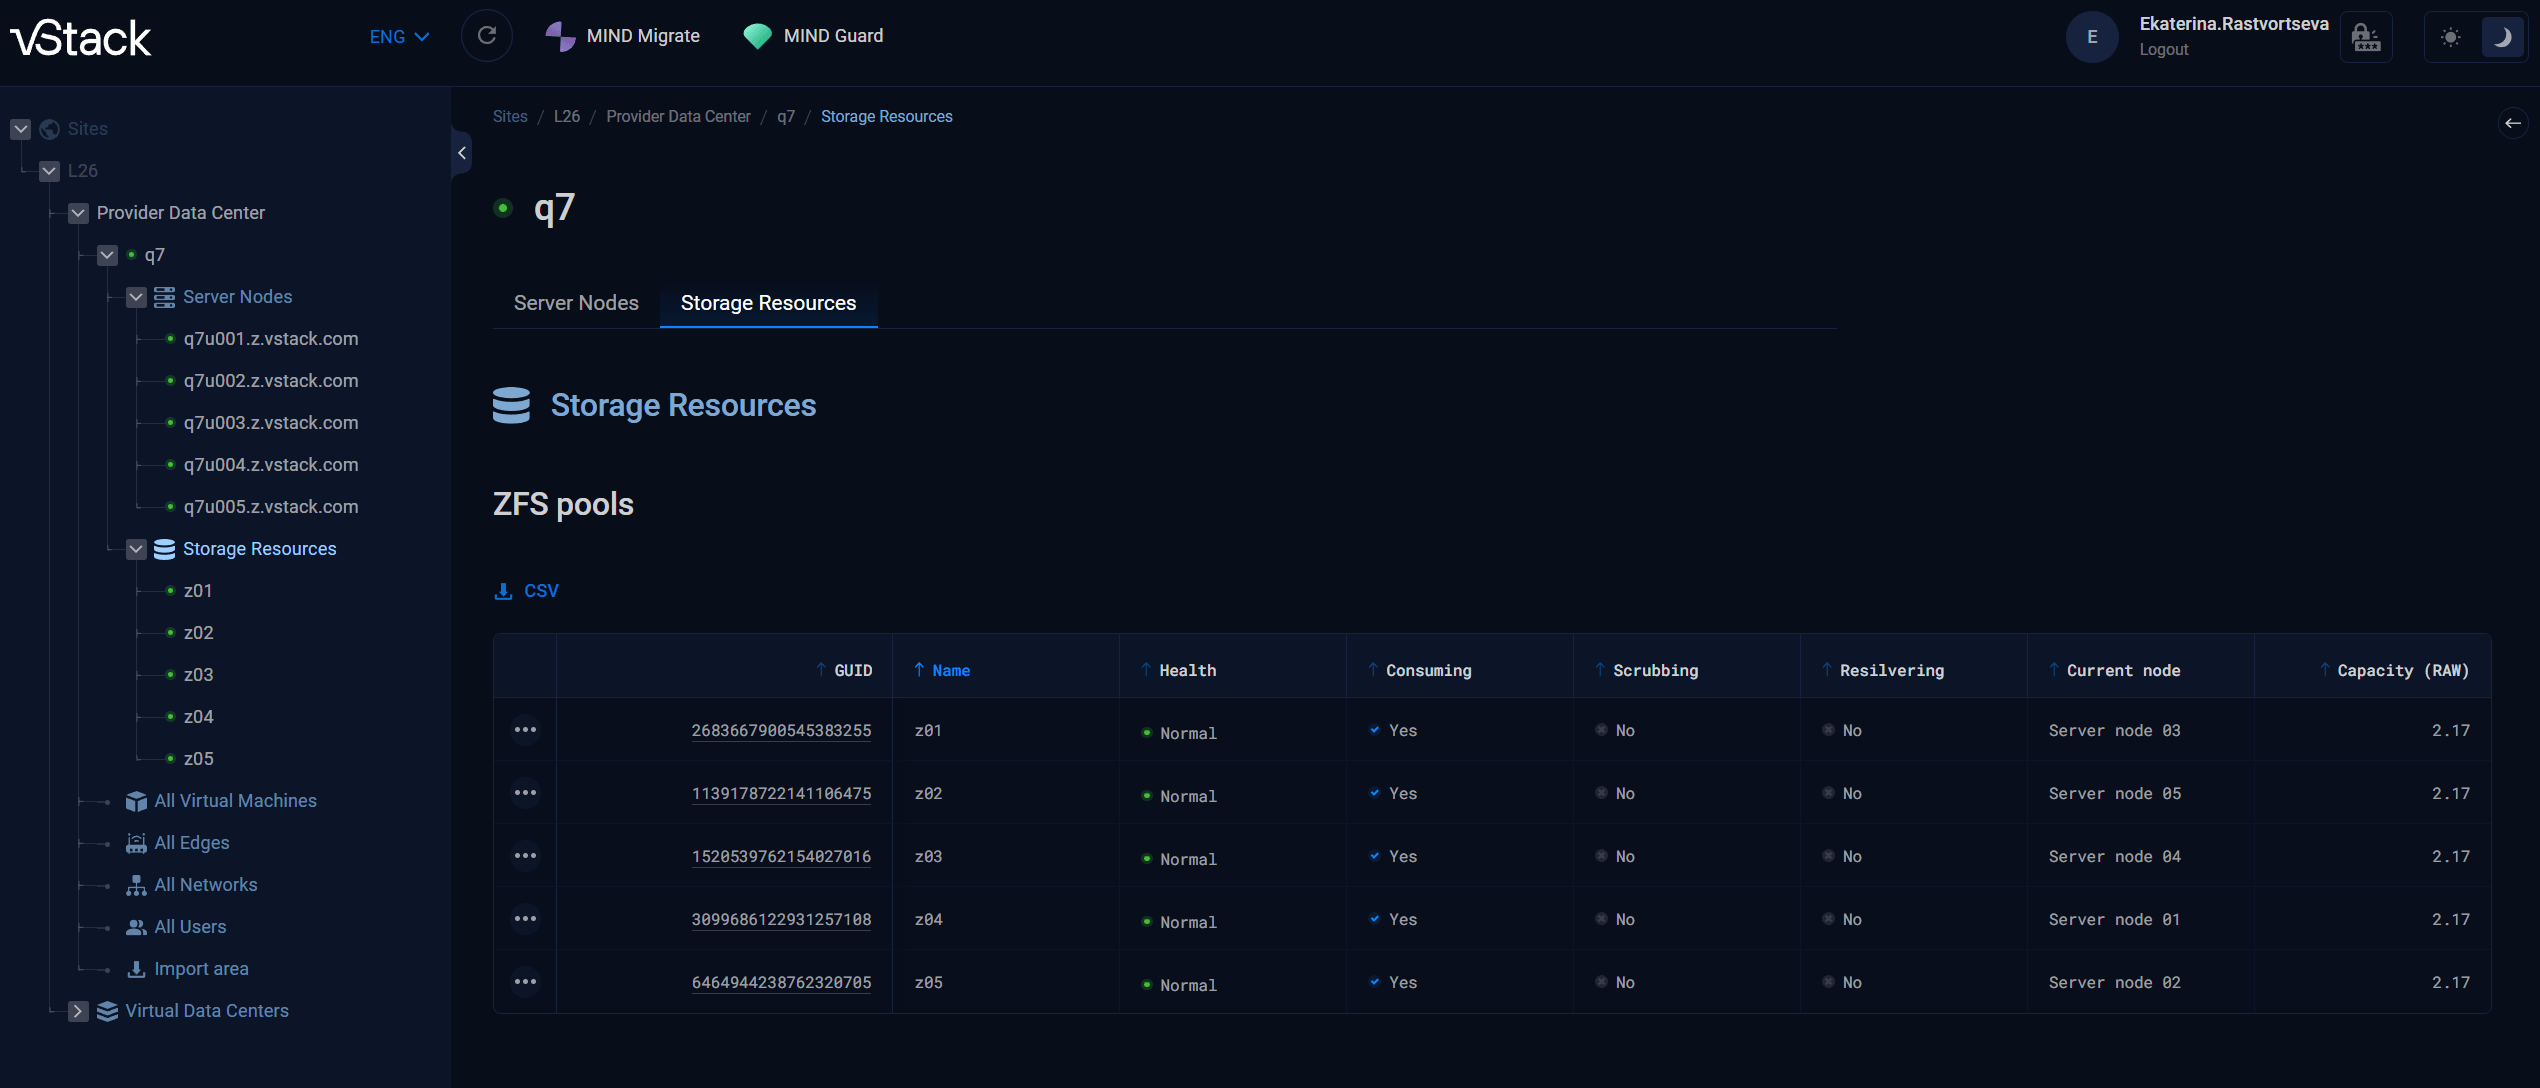
Task: Click the building lock icon near username
Action: pyautogui.click(x=2366, y=38)
